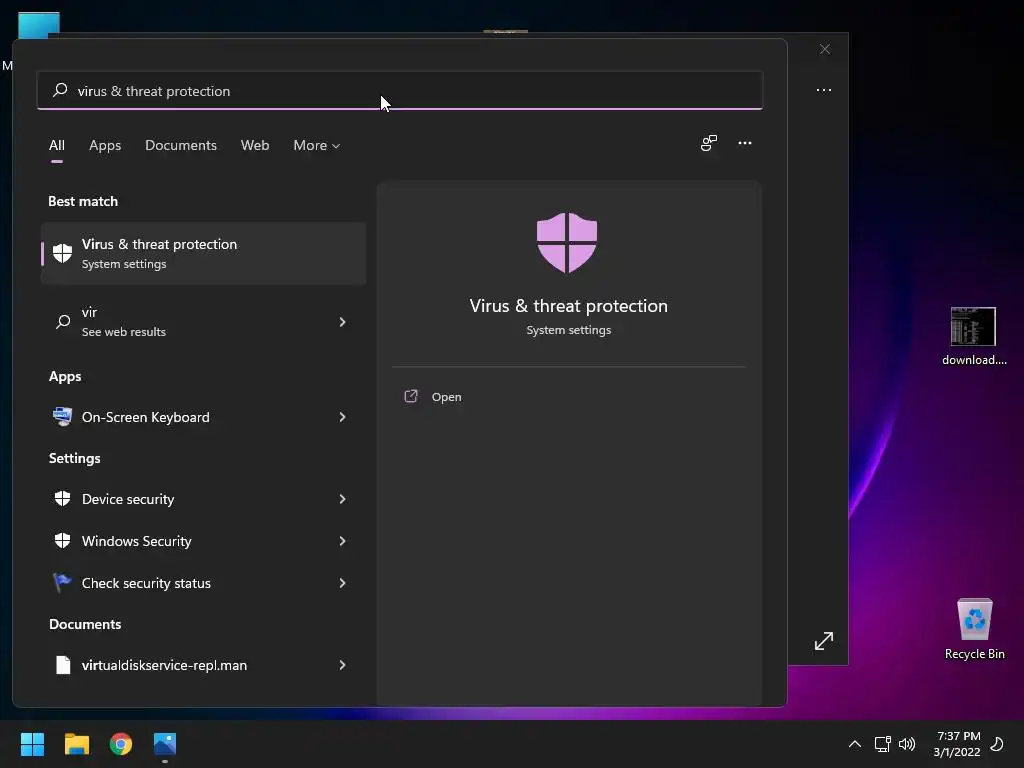Viewport: 1024px width, 768px height.
Task: Open the Device security setting
Action: [x=203, y=499]
